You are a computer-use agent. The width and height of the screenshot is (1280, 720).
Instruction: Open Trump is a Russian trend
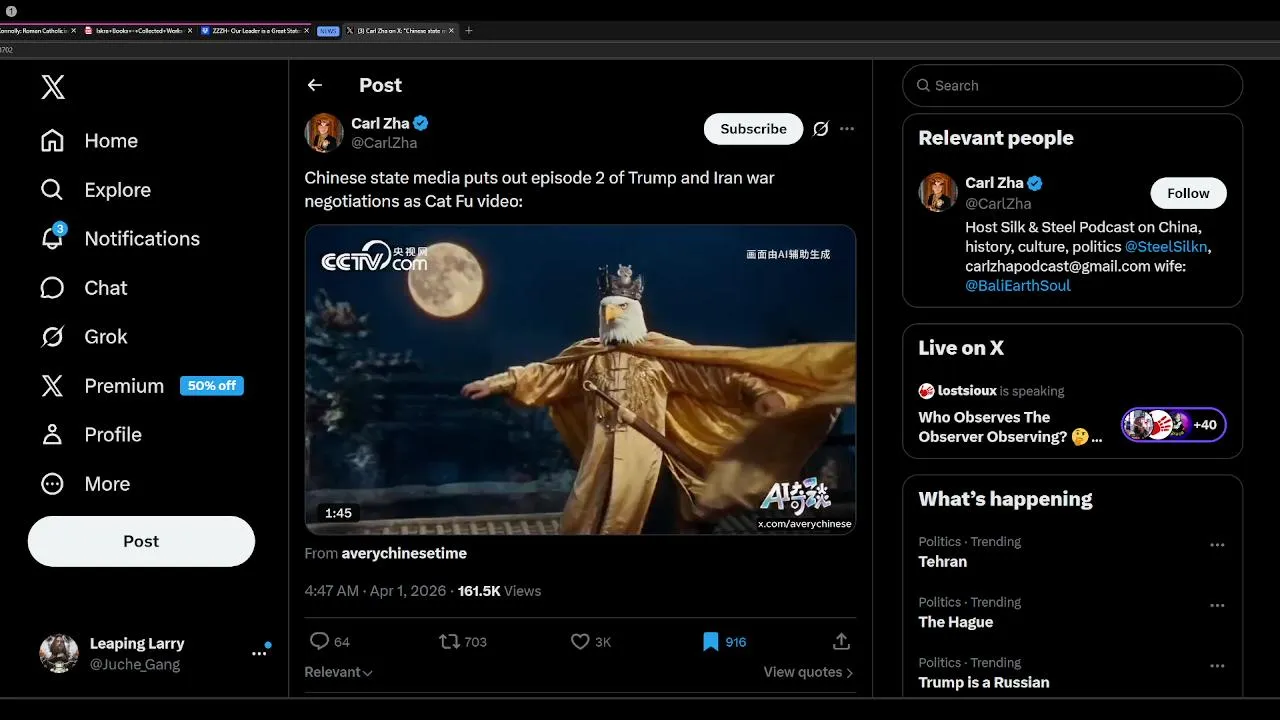tap(984, 682)
